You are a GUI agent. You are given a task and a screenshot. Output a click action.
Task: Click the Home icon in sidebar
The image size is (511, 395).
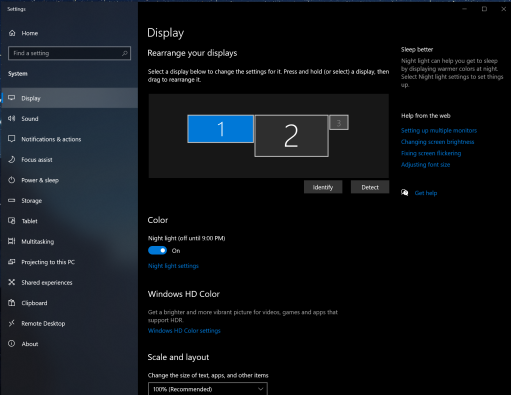(x=12, y=33)
